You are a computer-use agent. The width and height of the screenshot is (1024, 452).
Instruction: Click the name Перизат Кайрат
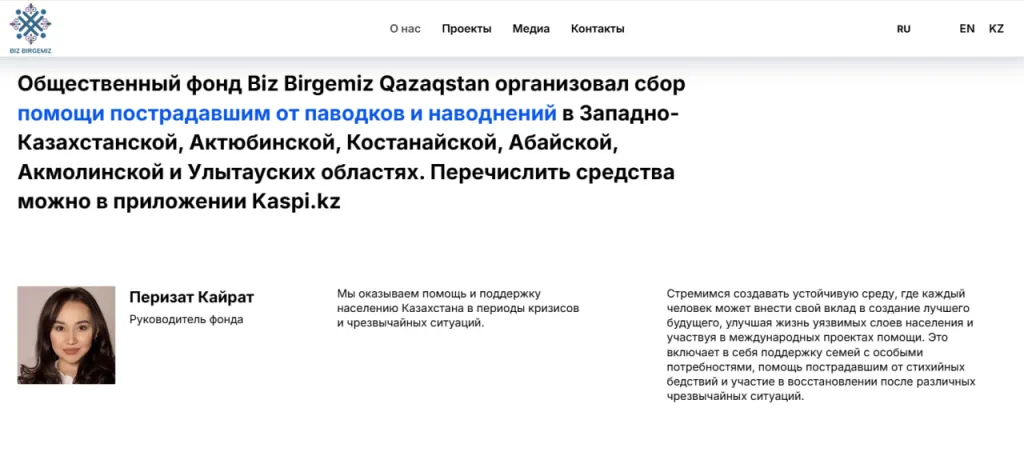pyautogui.click(x=192, y=297)
